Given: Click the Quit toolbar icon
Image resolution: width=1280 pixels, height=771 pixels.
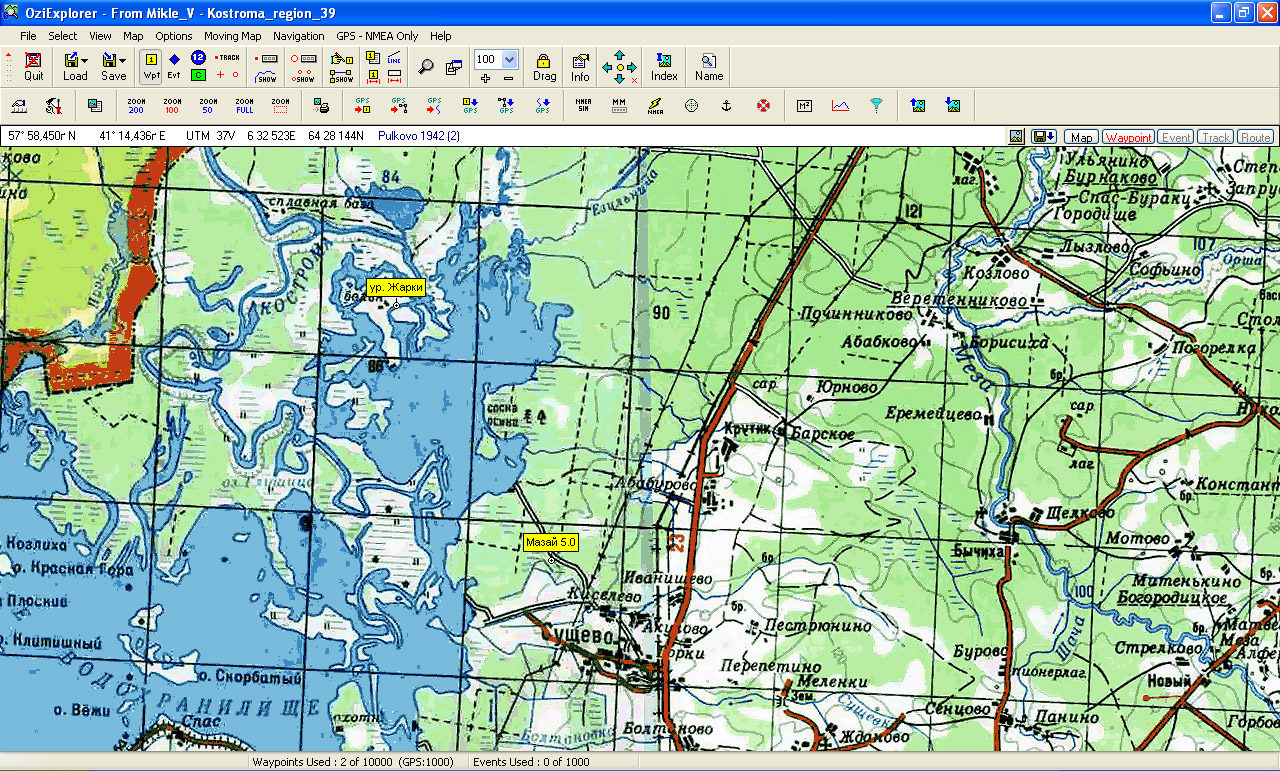Looking at the screenshot, I should tap(34, 66).
